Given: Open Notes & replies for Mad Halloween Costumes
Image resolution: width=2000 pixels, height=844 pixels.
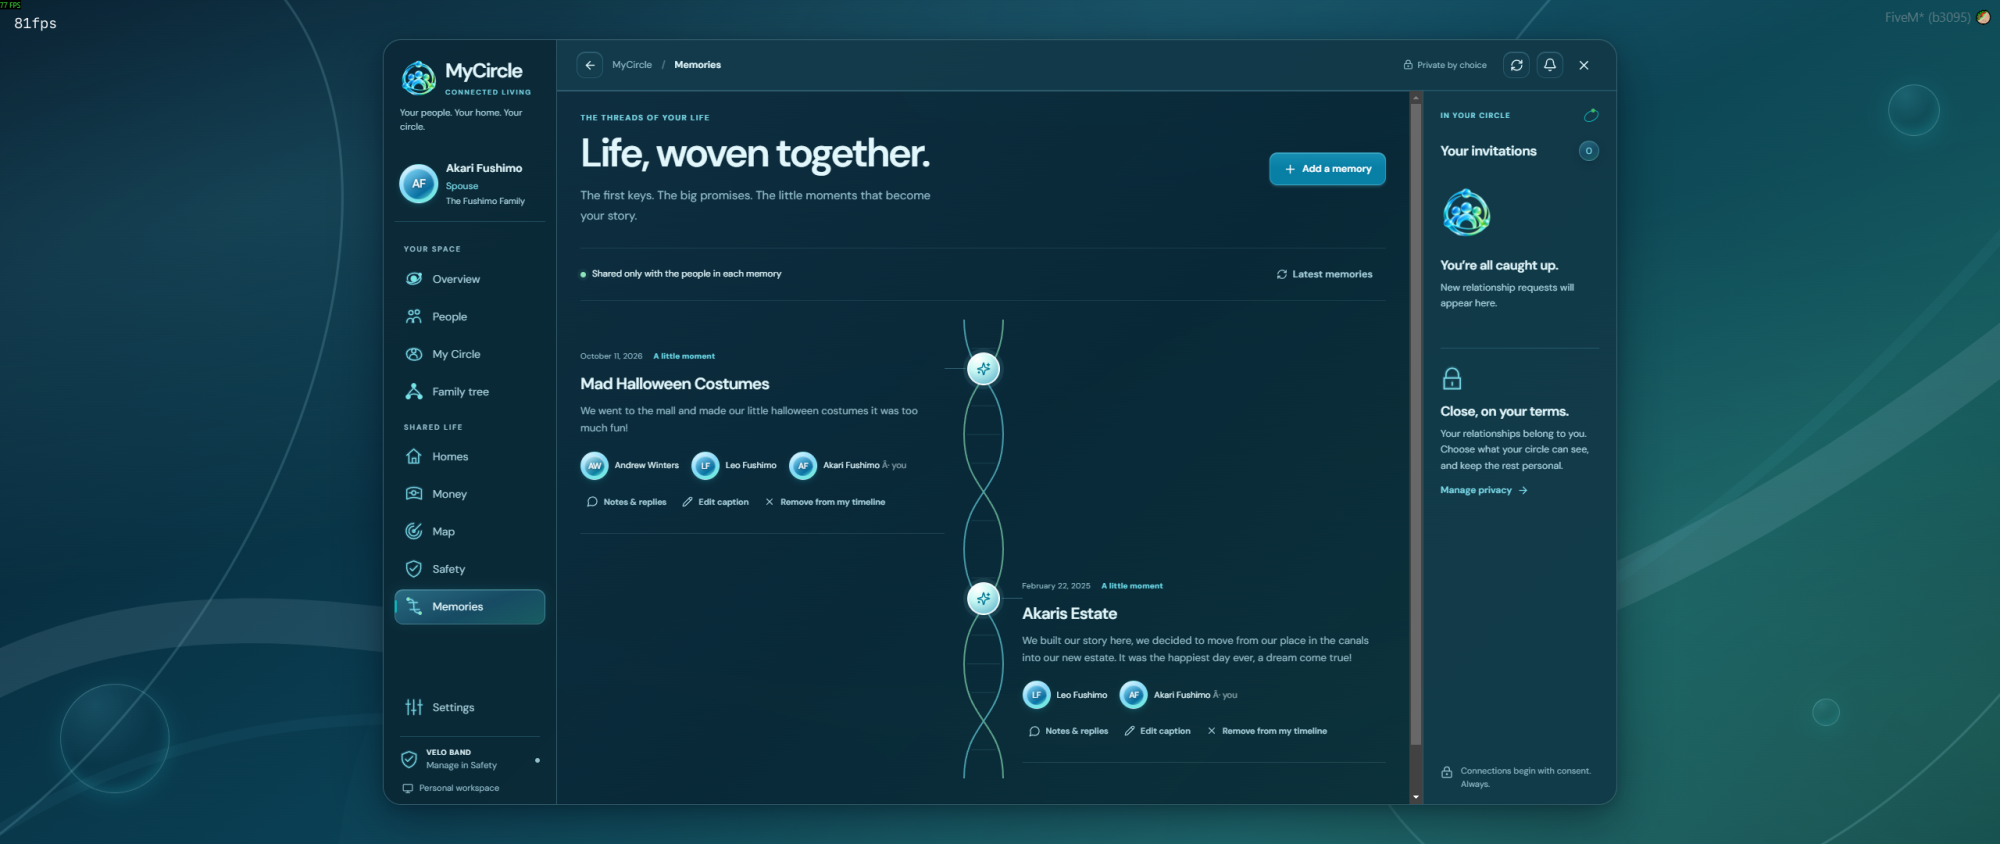Looking at the screenshot, I should click(626, 502).
